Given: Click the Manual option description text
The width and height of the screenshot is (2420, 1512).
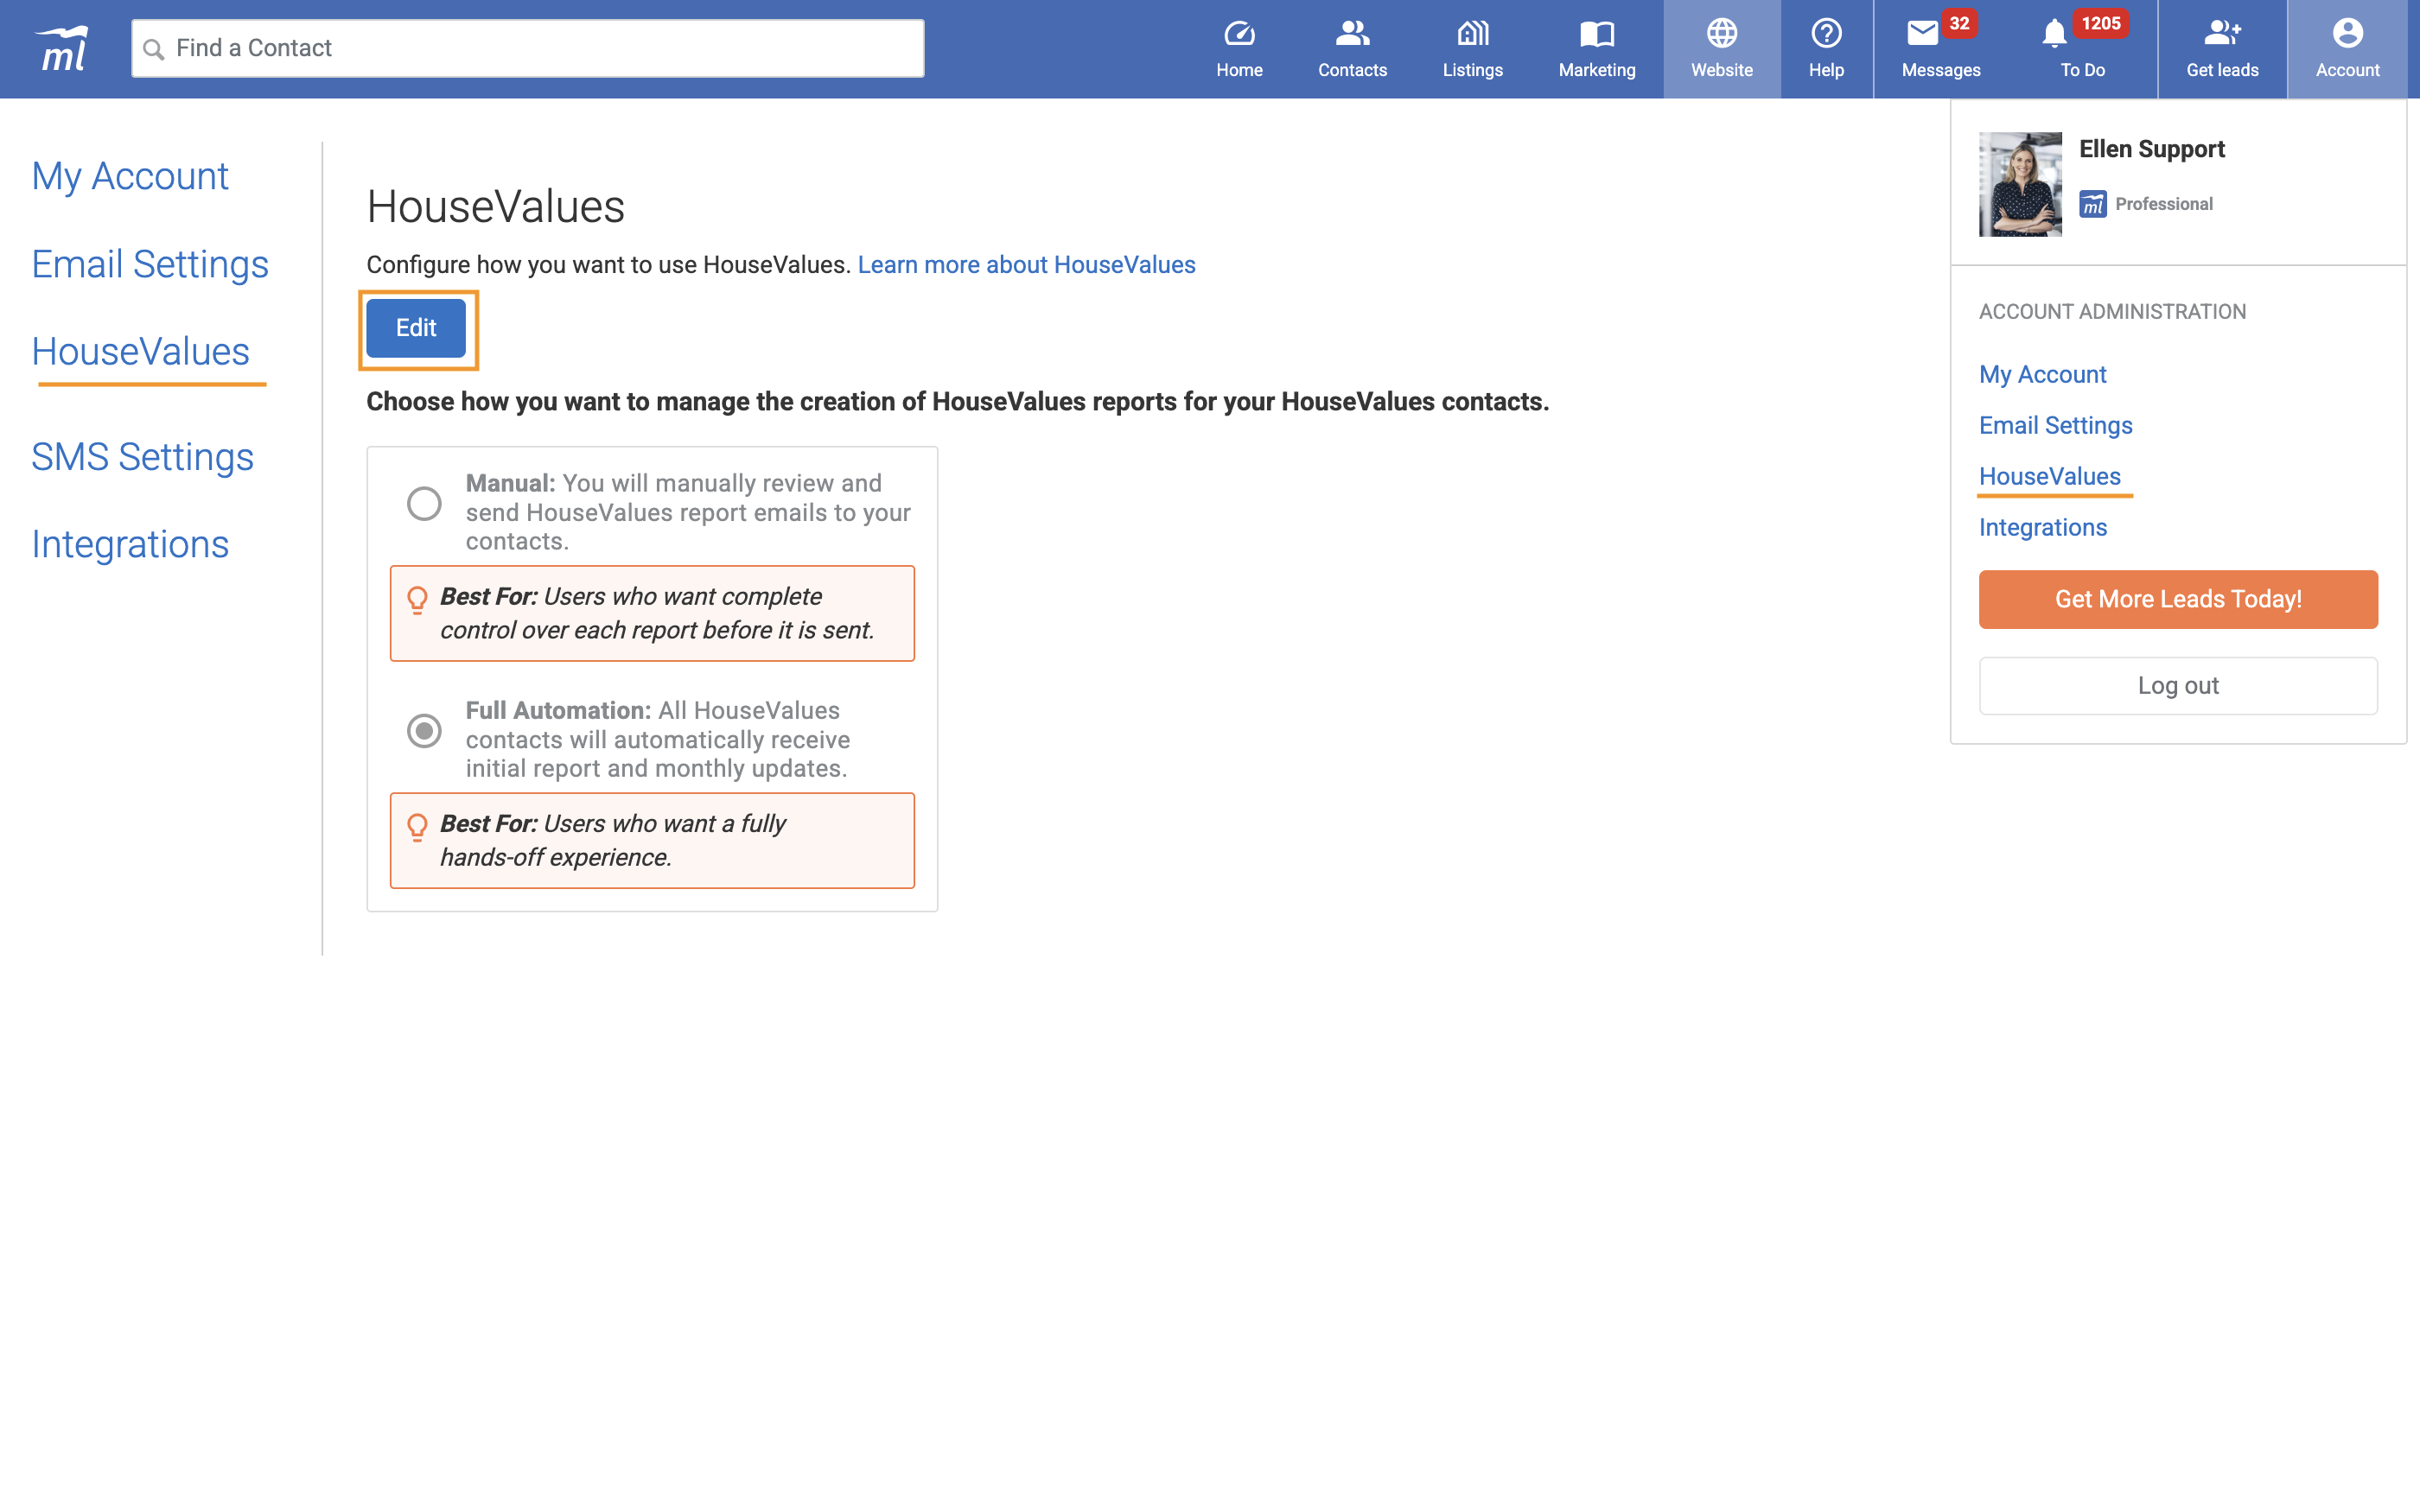Looking at the screenshot, I should click(688, 512).
